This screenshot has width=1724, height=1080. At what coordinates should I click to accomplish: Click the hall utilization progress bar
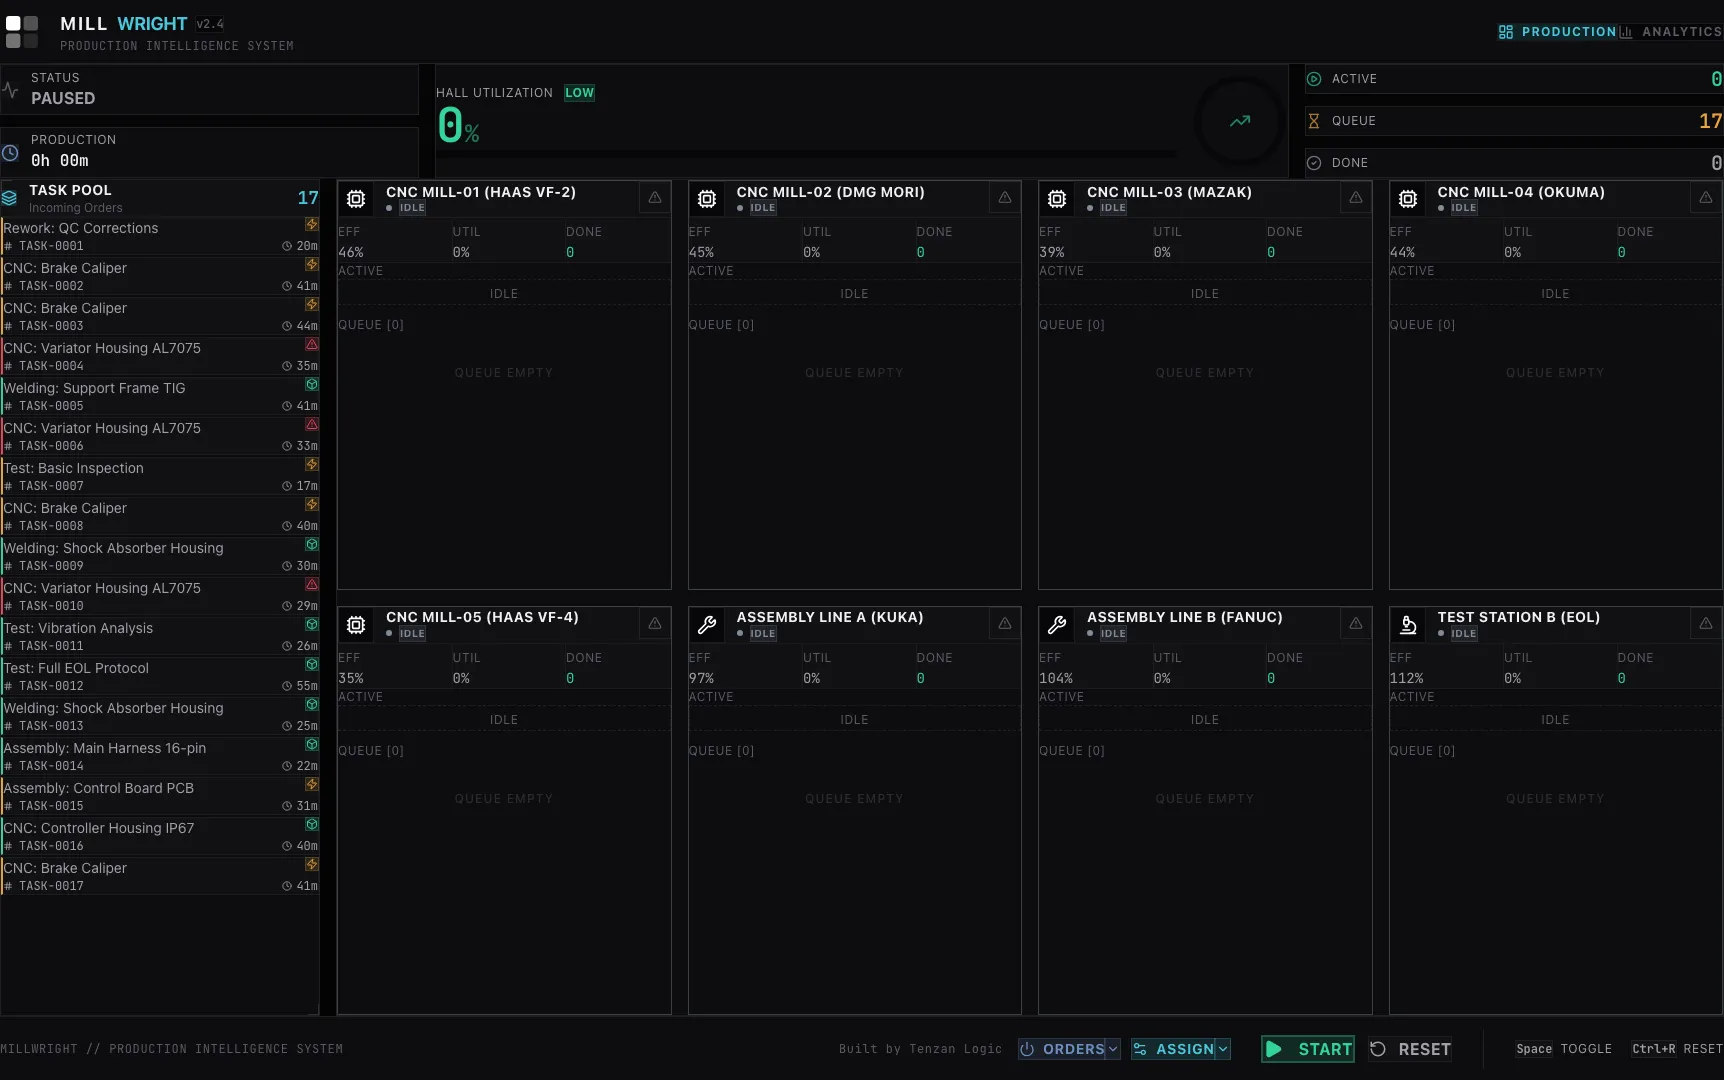(806, 154)
